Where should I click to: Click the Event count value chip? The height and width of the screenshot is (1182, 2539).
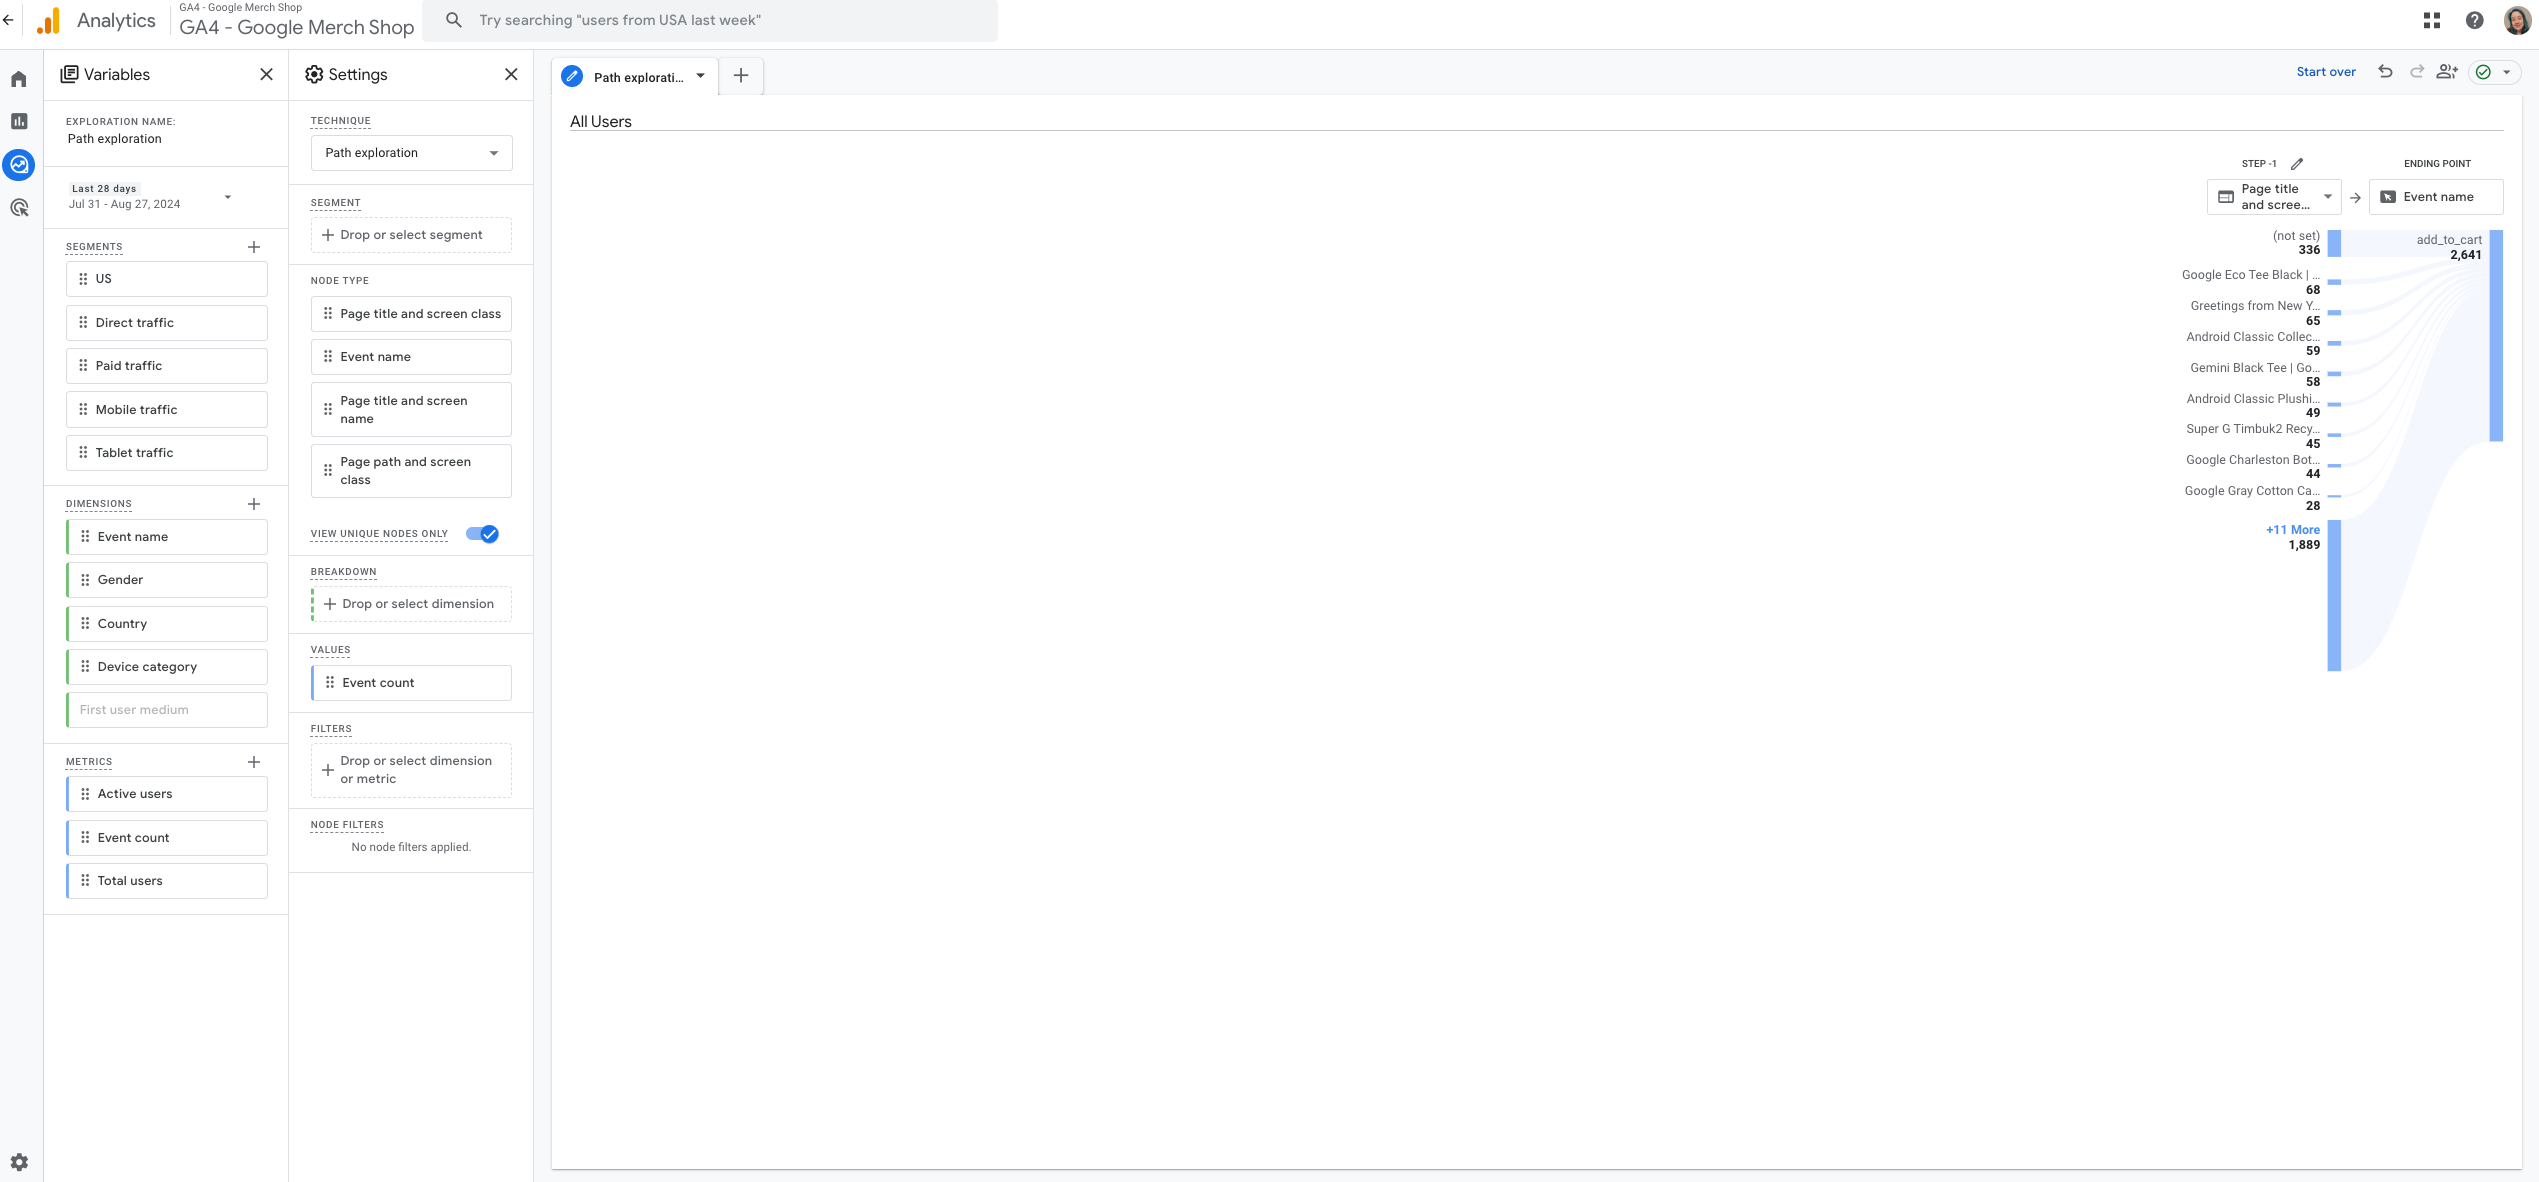[411, 683]
